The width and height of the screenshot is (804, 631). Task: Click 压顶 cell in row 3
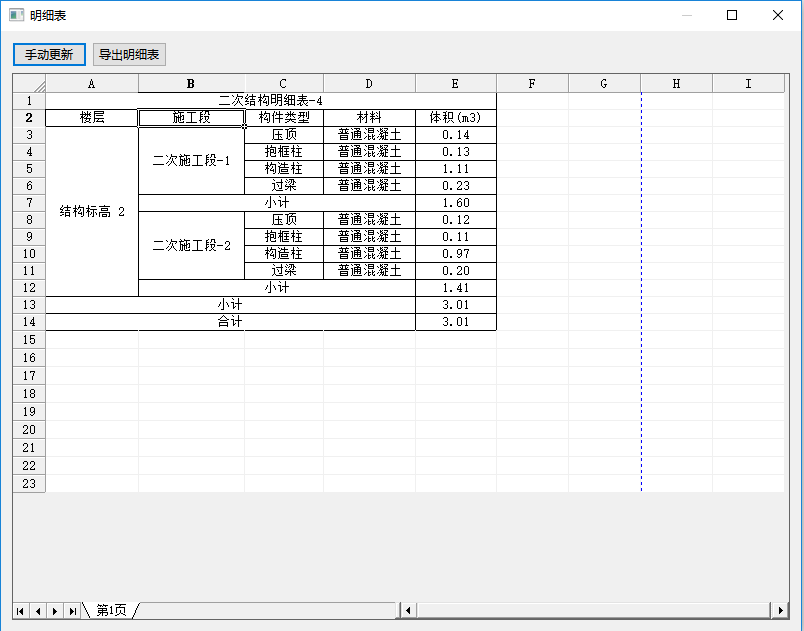[284, 135]
